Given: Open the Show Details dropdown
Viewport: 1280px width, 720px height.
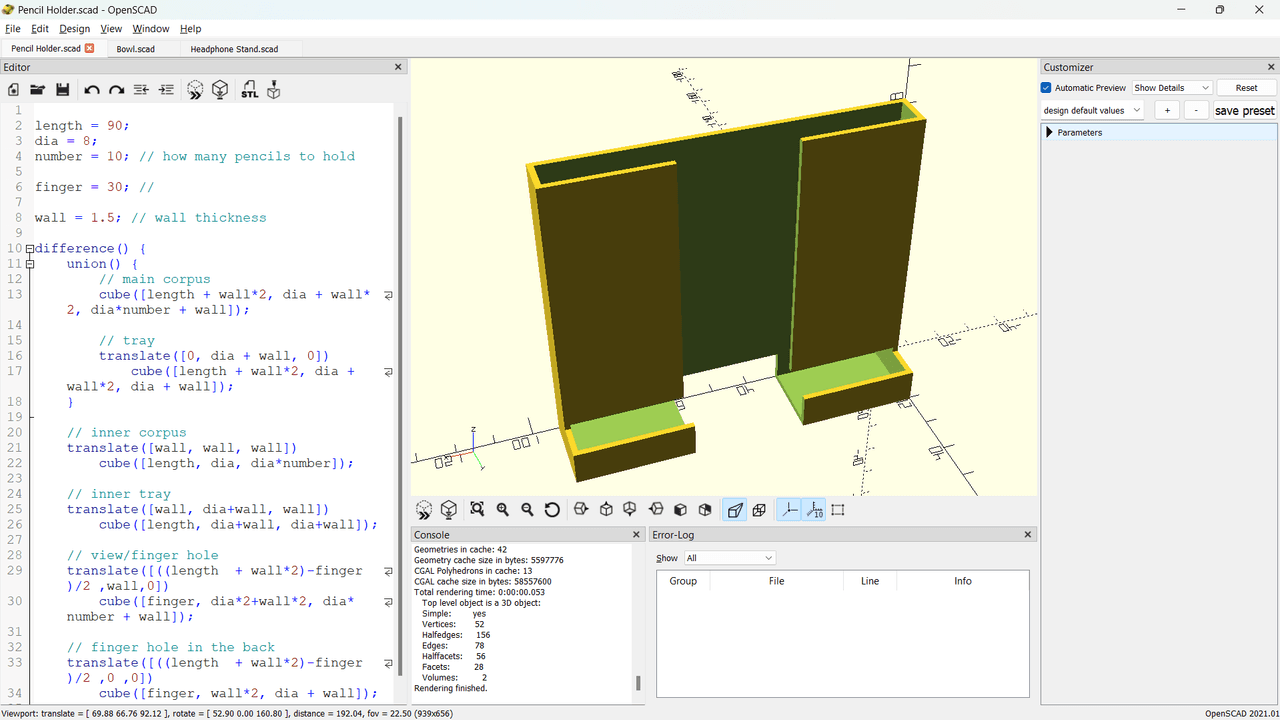Looking at the screenshot, I should 1172,88.
